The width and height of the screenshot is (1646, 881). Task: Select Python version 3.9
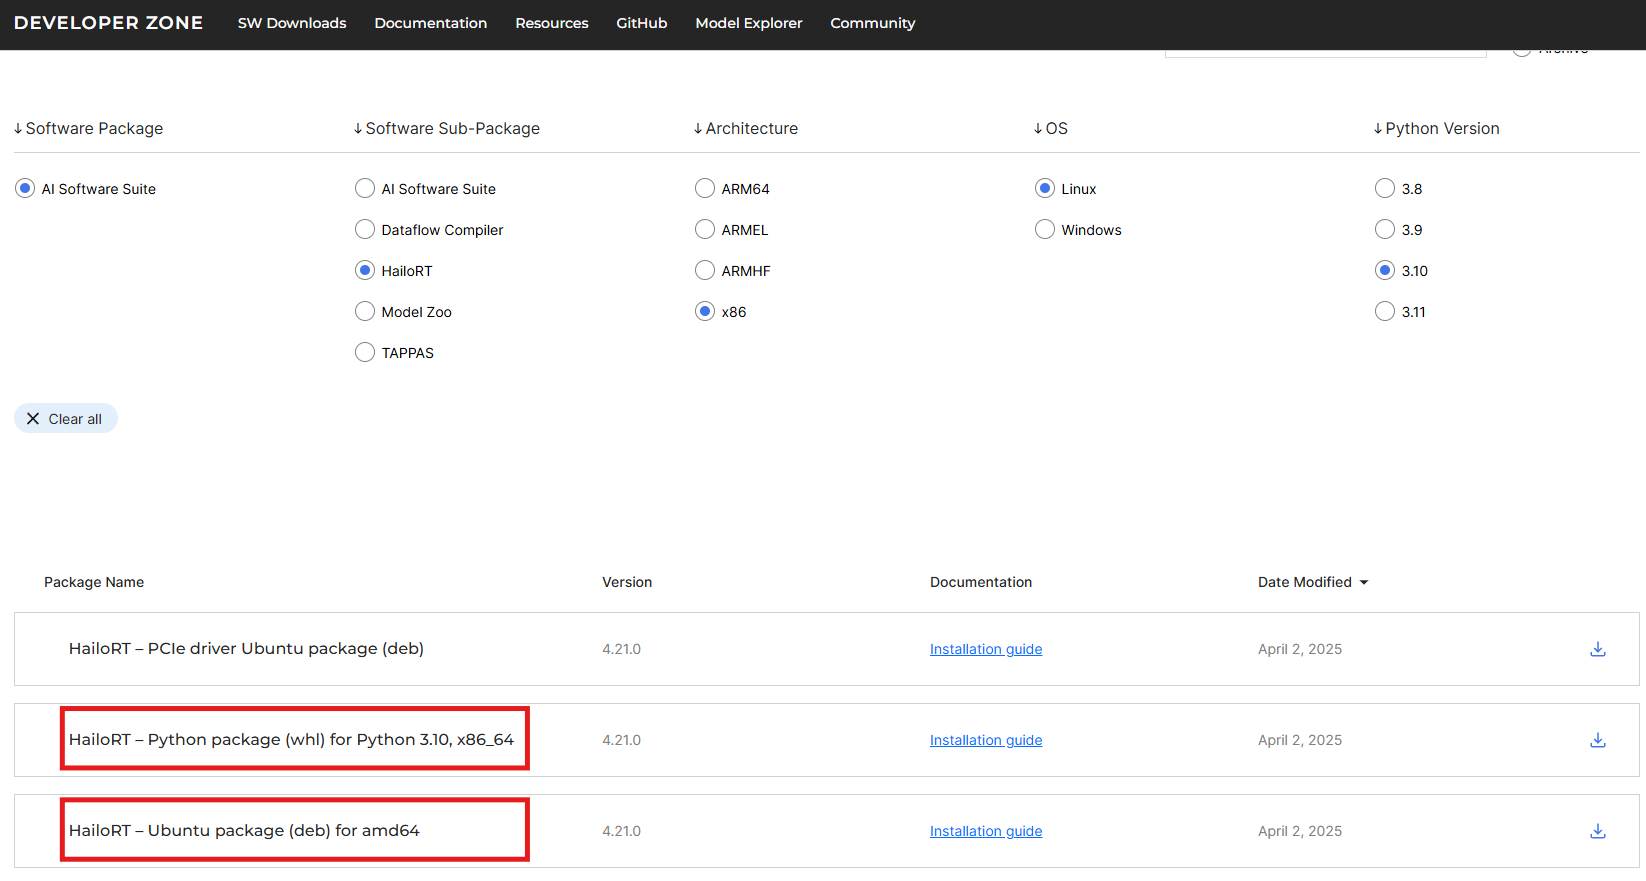[1385, 230]
